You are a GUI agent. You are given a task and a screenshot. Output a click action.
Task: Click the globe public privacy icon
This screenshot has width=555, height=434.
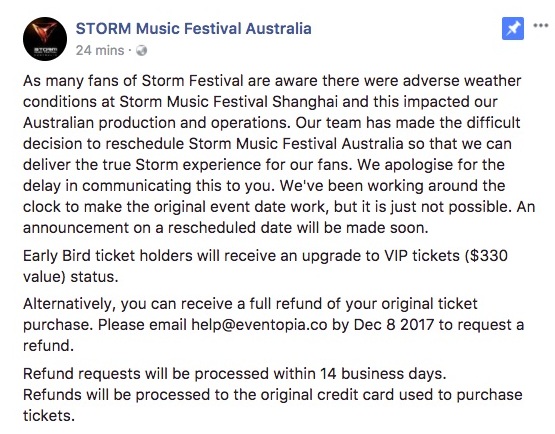(x=141, y=51)
